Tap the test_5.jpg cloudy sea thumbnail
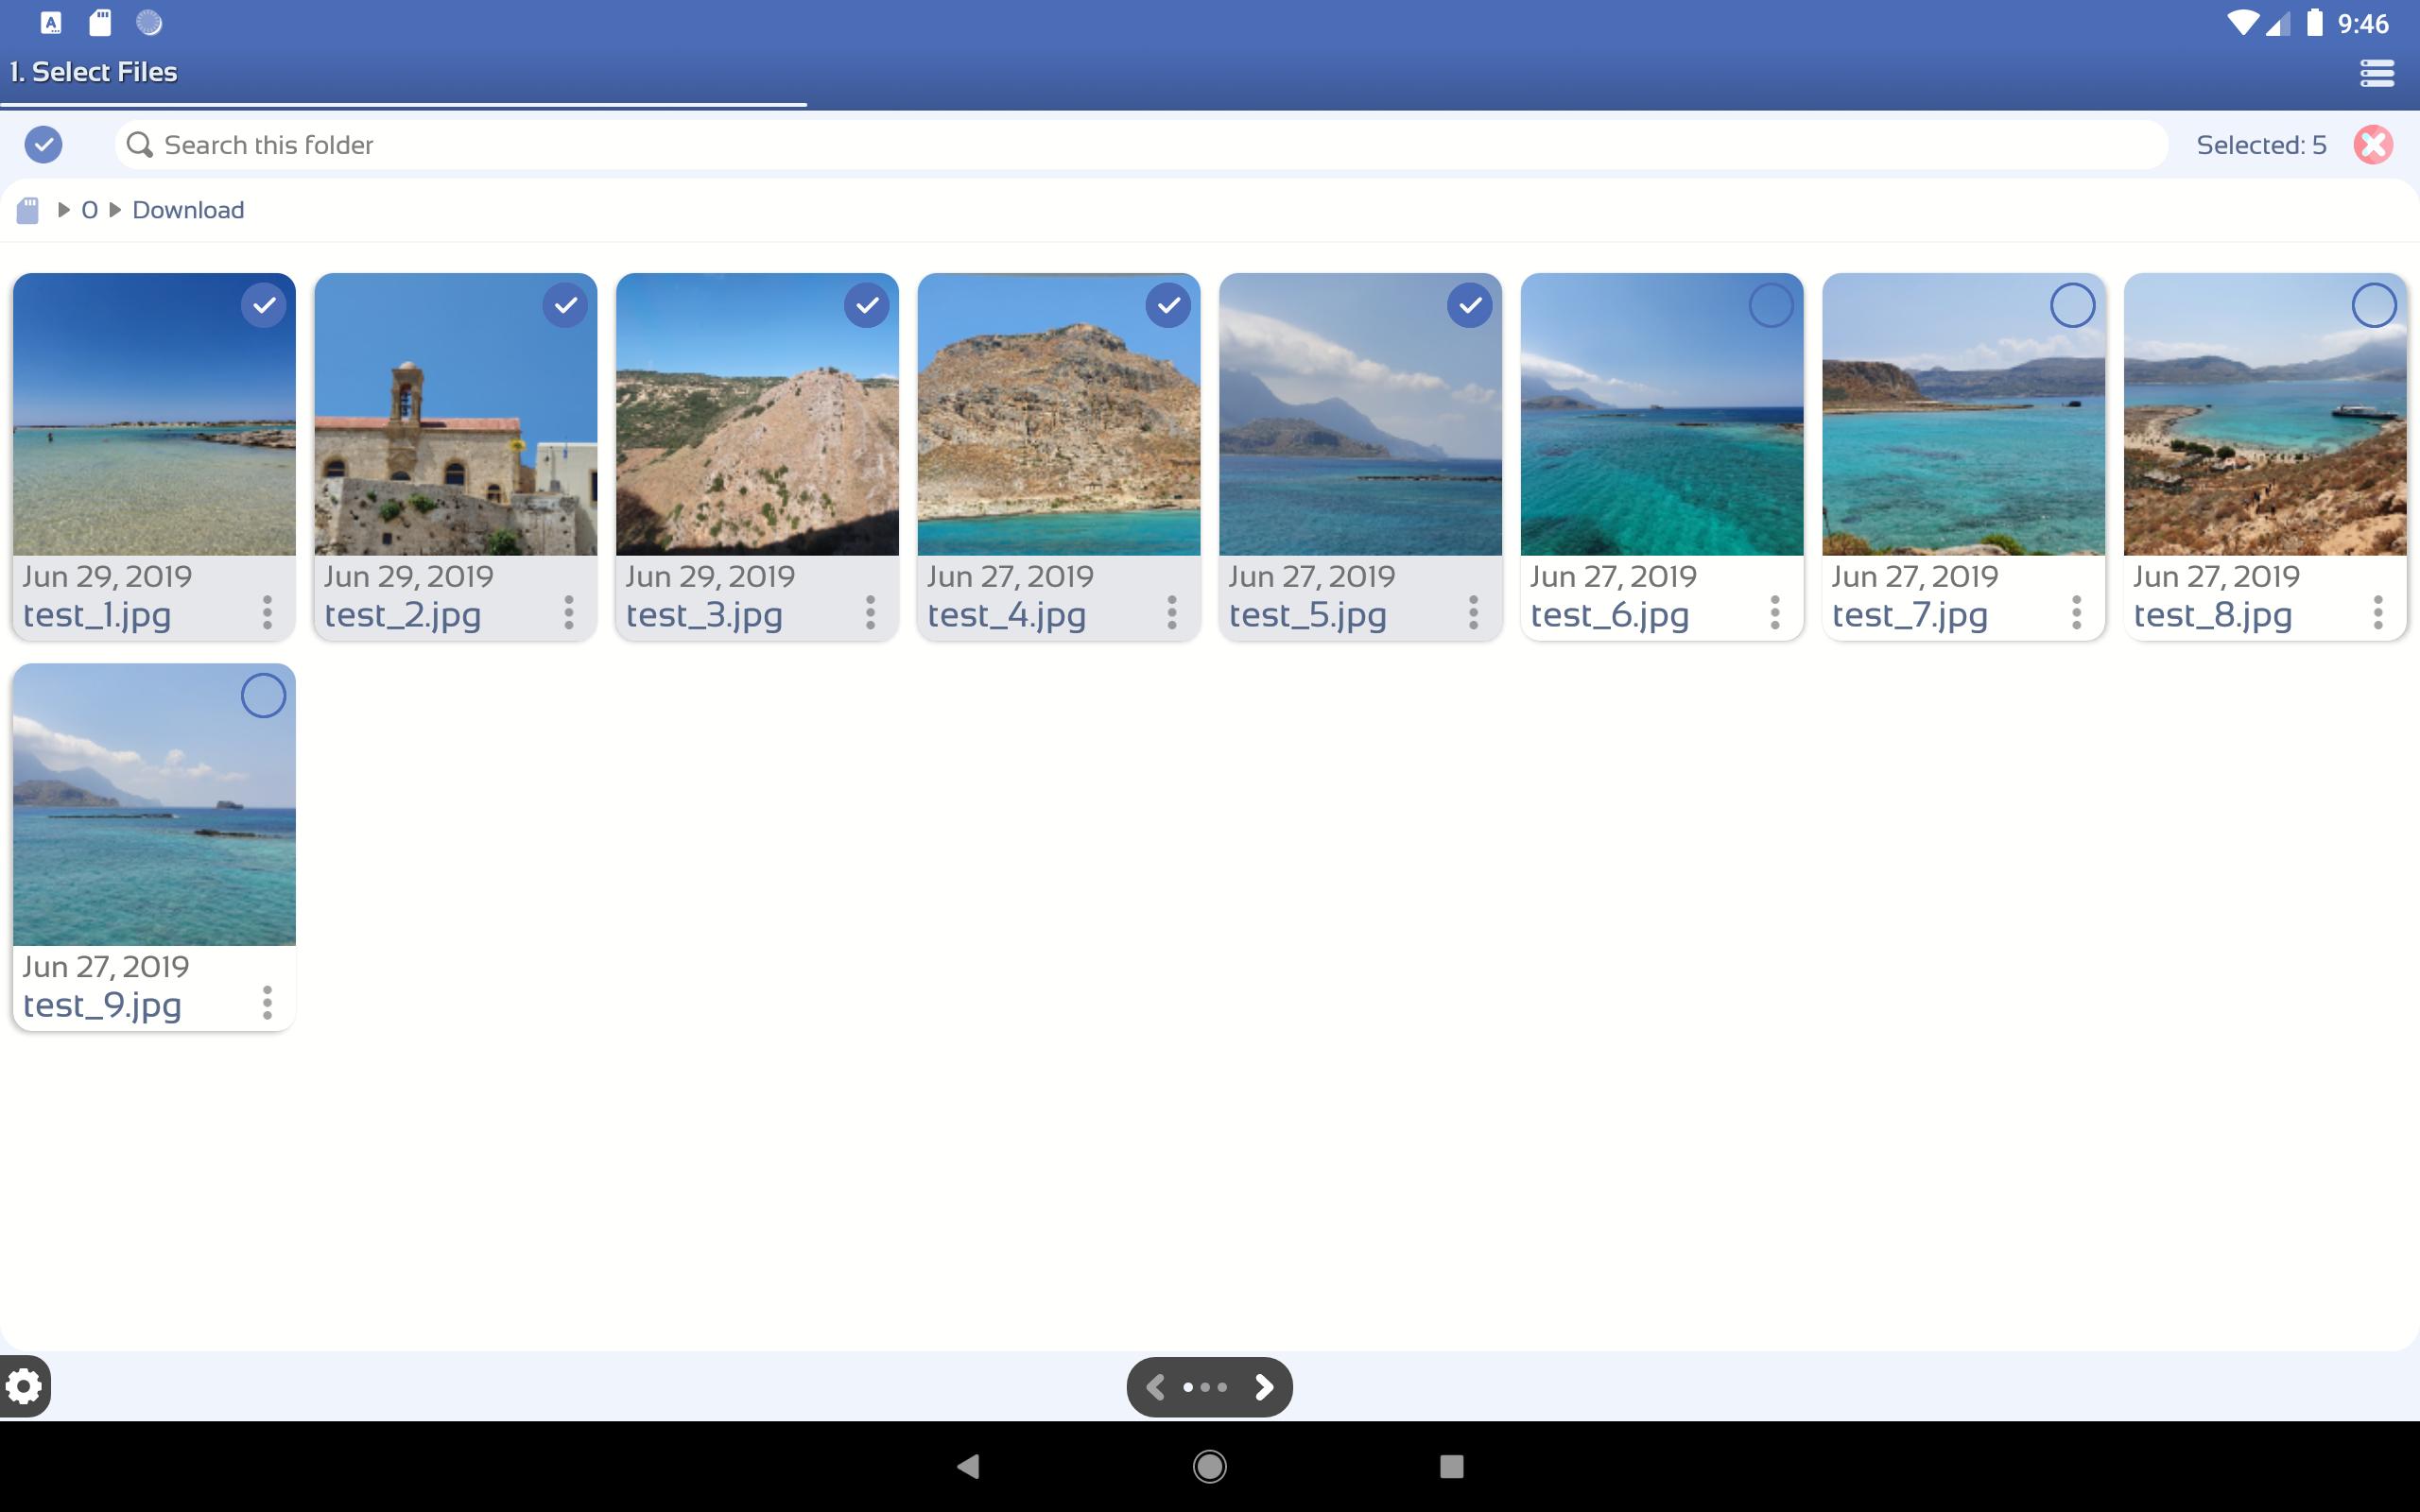 pyautogui.click(x=1360, y=414)
